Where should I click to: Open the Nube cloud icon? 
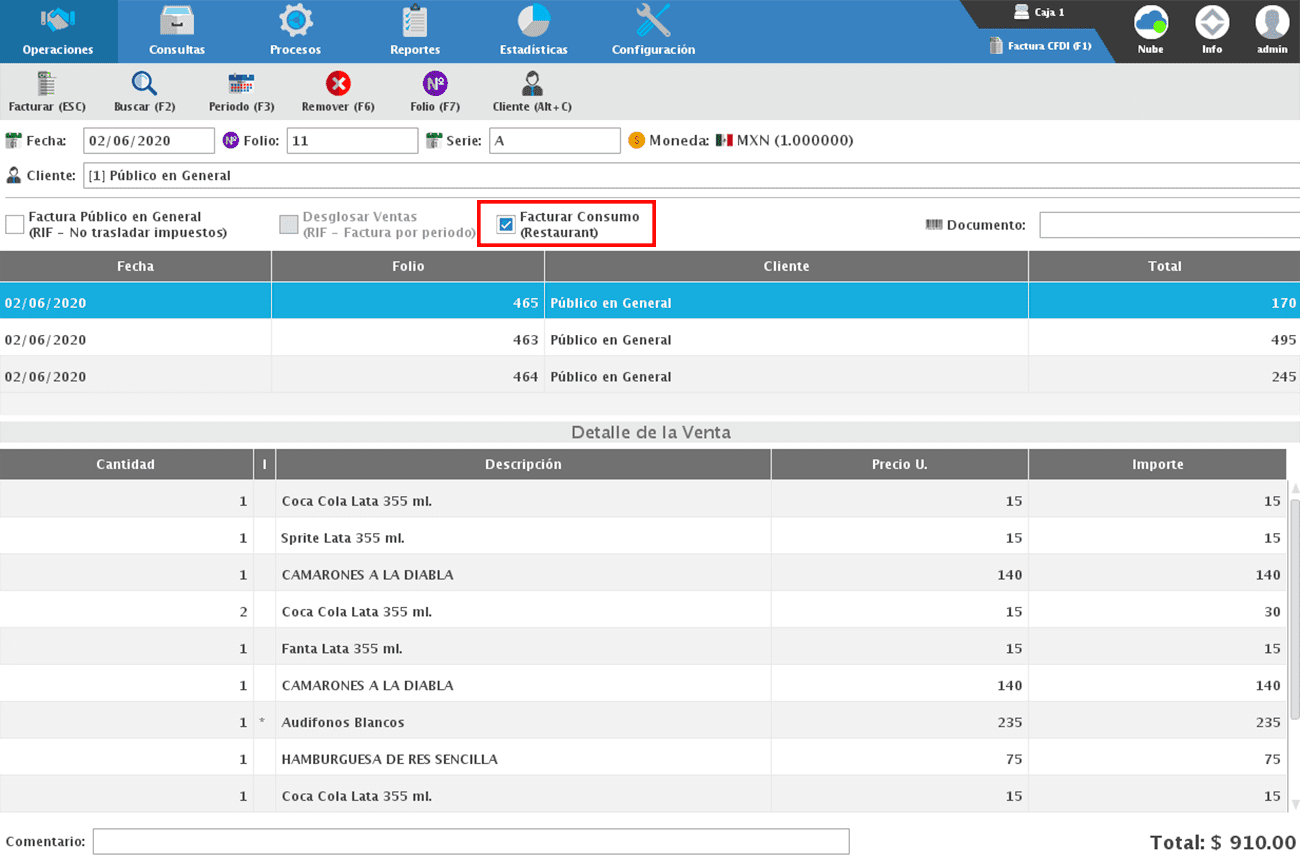coord(1150,23)
